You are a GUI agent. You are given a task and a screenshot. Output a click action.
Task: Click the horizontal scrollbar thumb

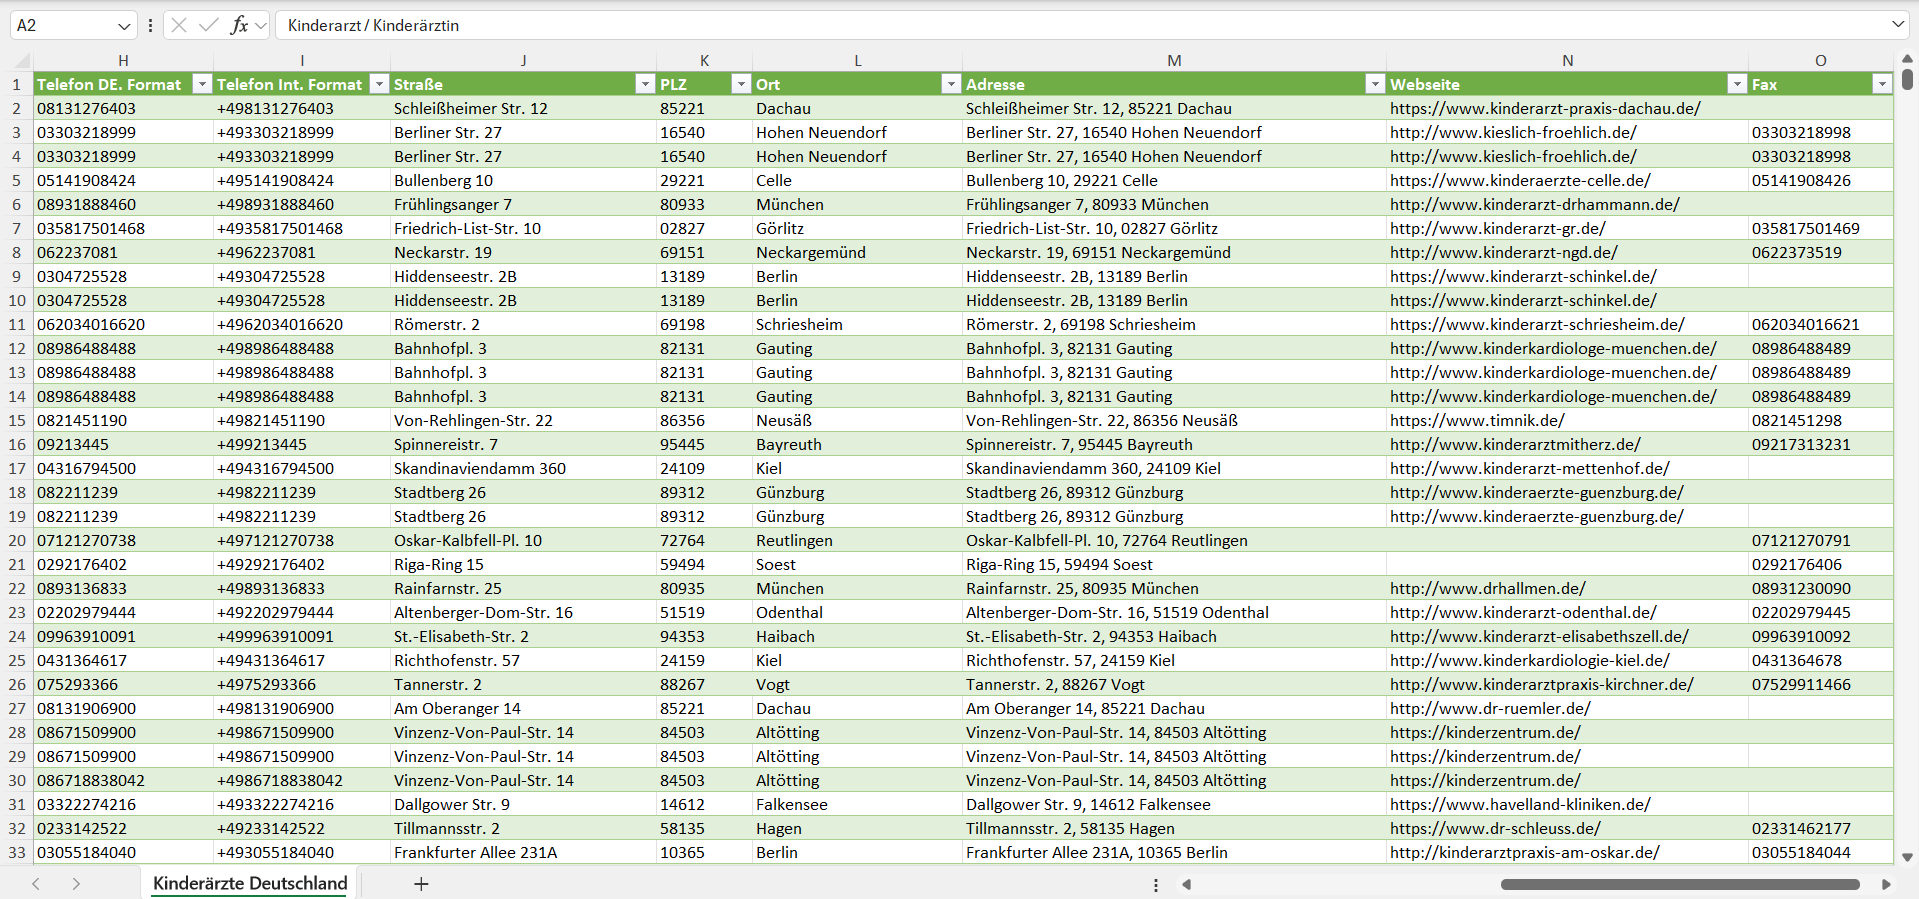click(x=1680, y=884)
